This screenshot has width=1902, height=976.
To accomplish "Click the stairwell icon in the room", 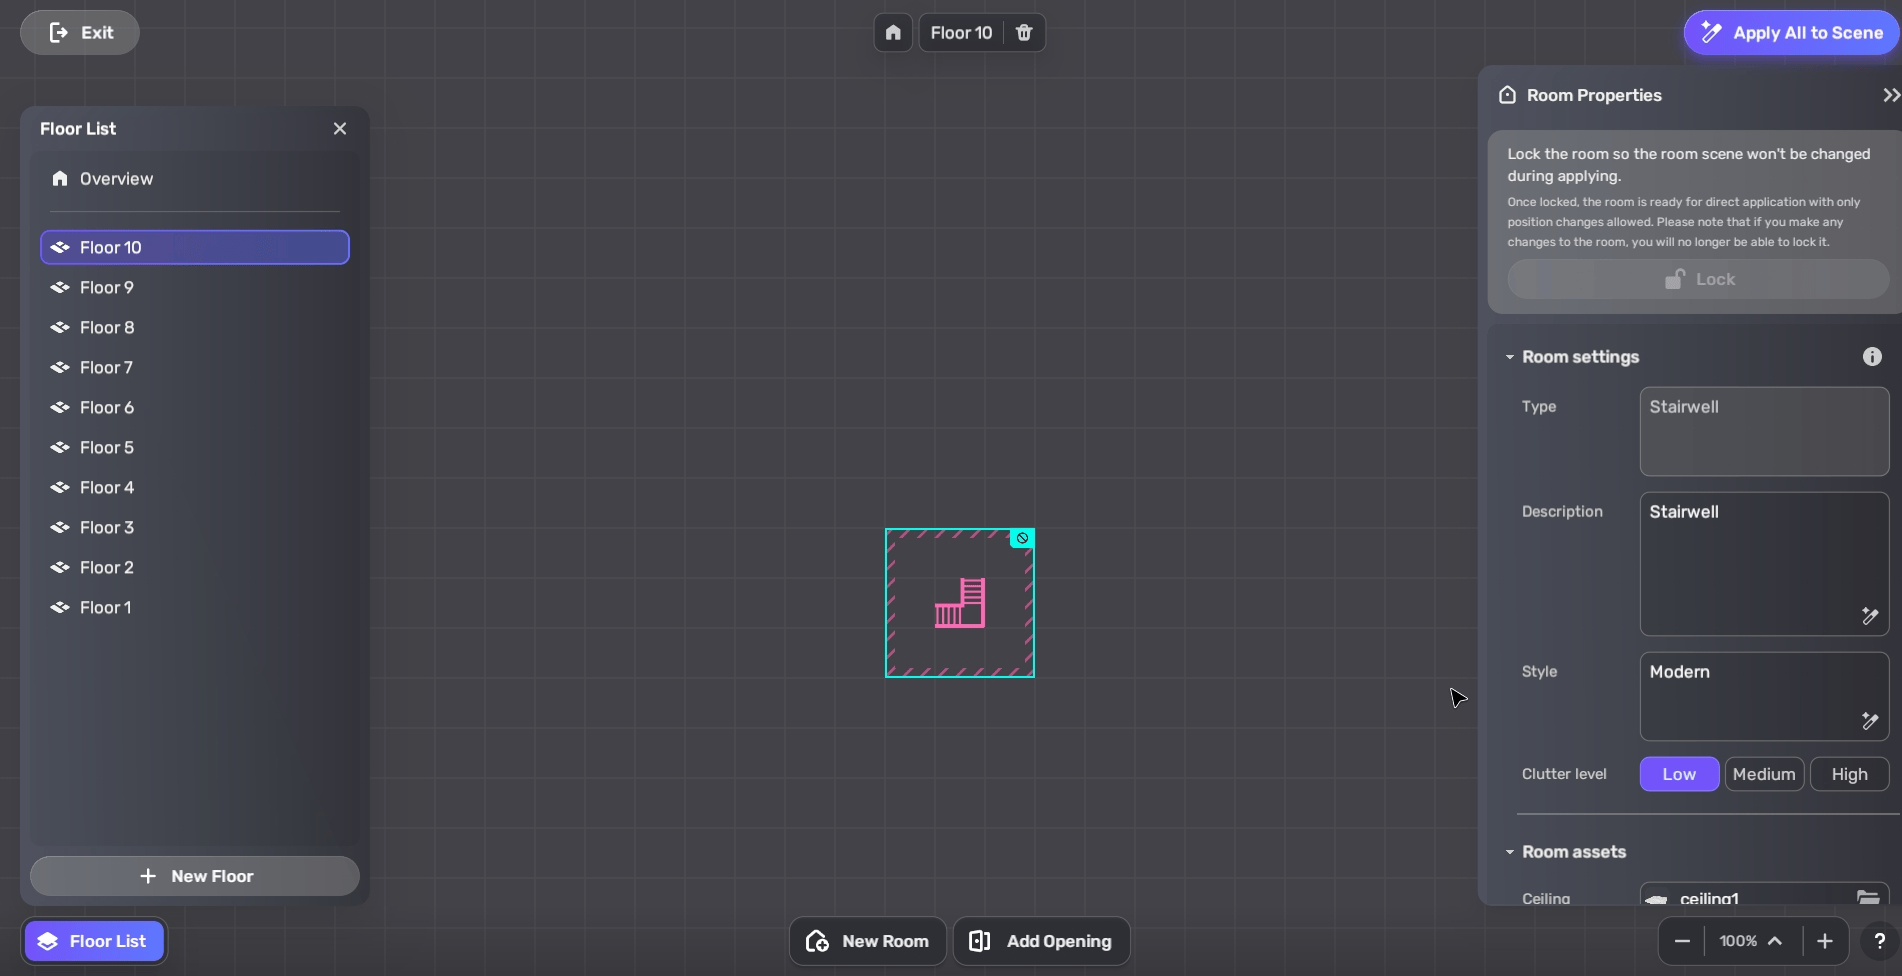I will tap(960, 603).
